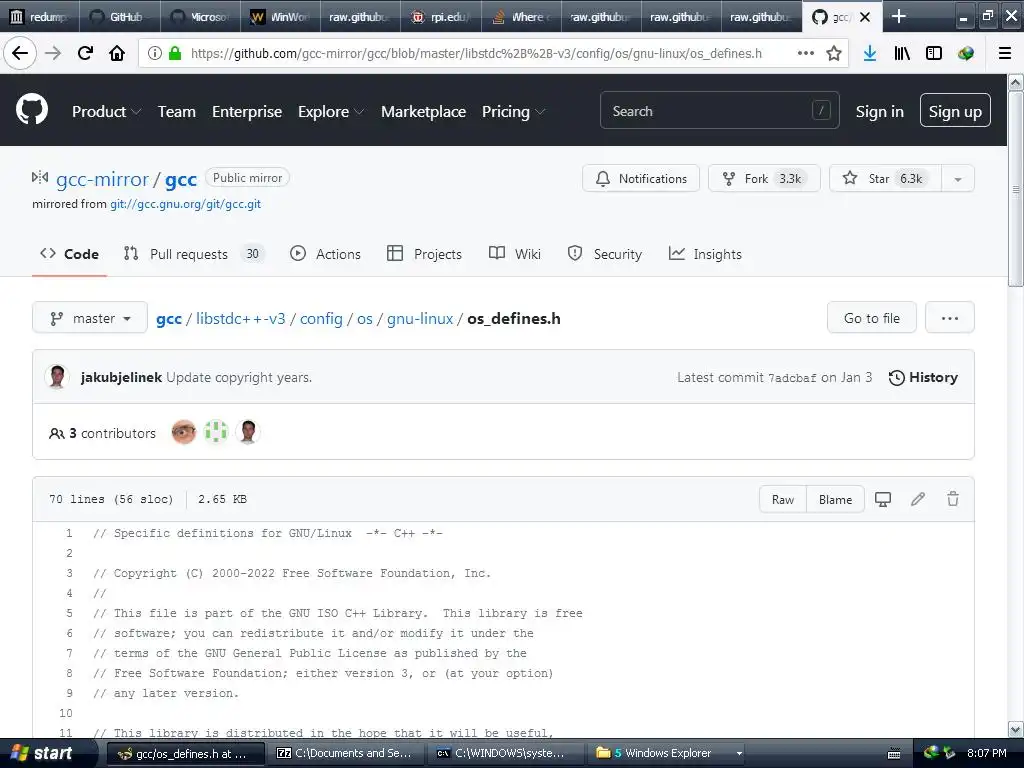Screen dimensions: 1024x768
Task: Click the green identicon contributor avatar
Action: click(216, 432)
